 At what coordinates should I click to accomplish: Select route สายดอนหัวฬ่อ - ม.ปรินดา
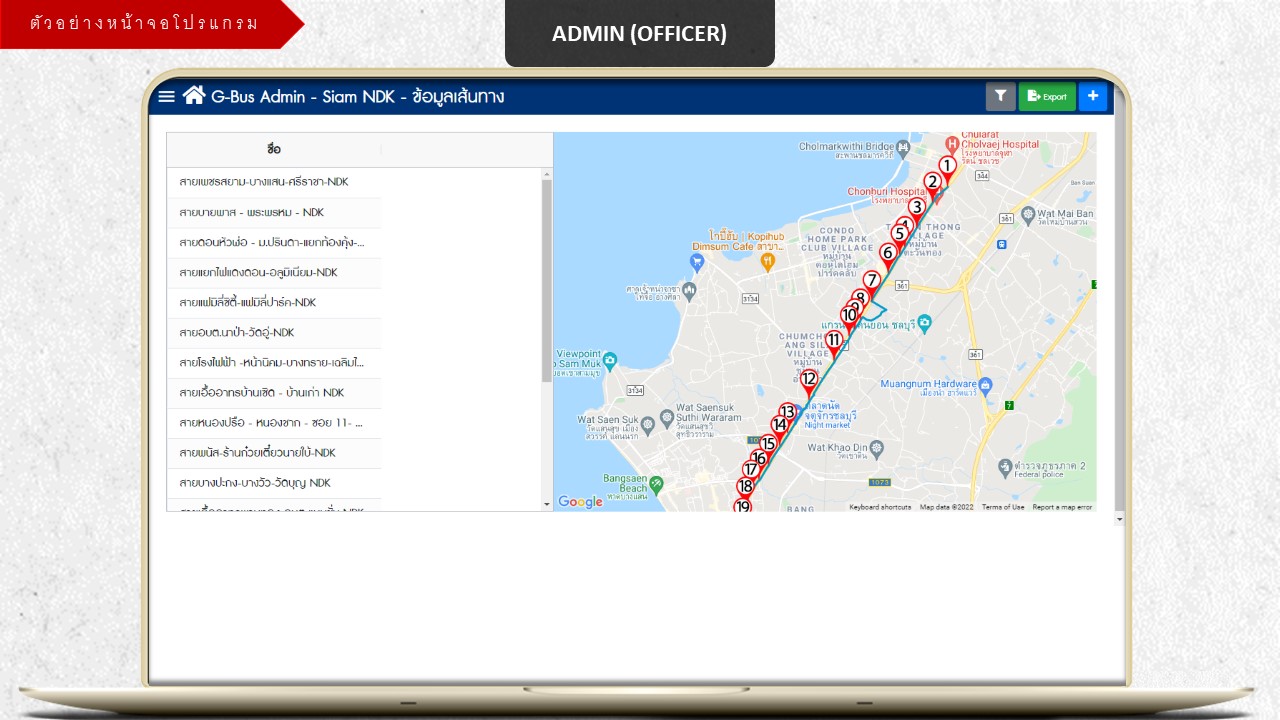[x=274, y=242]
